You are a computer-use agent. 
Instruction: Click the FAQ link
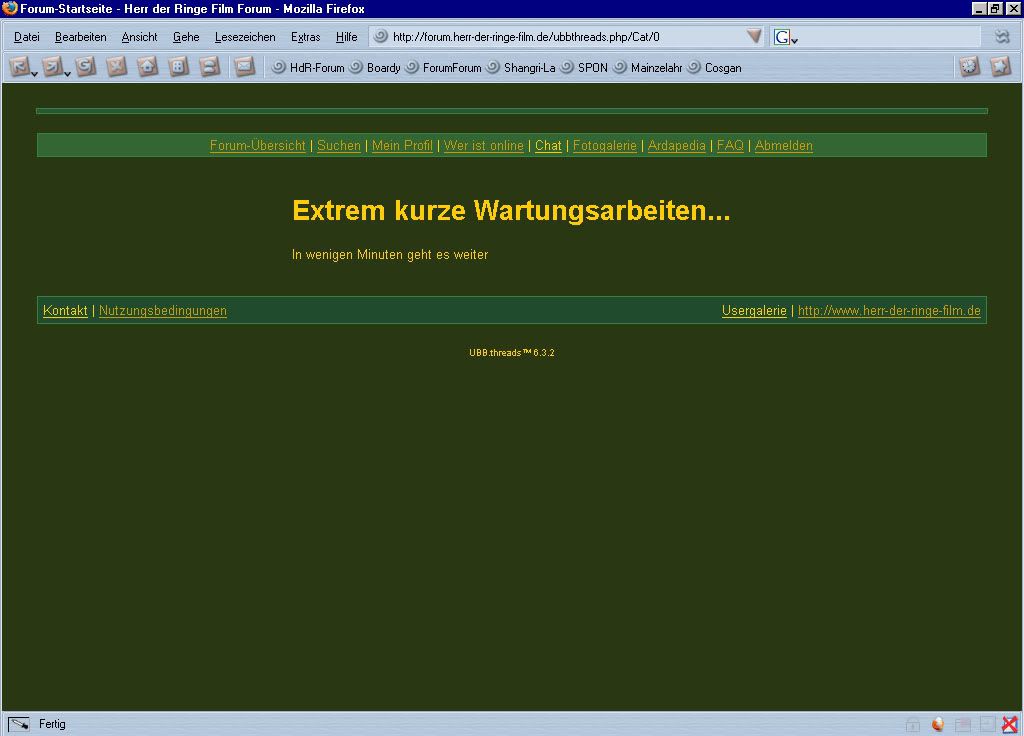(730, 146)
